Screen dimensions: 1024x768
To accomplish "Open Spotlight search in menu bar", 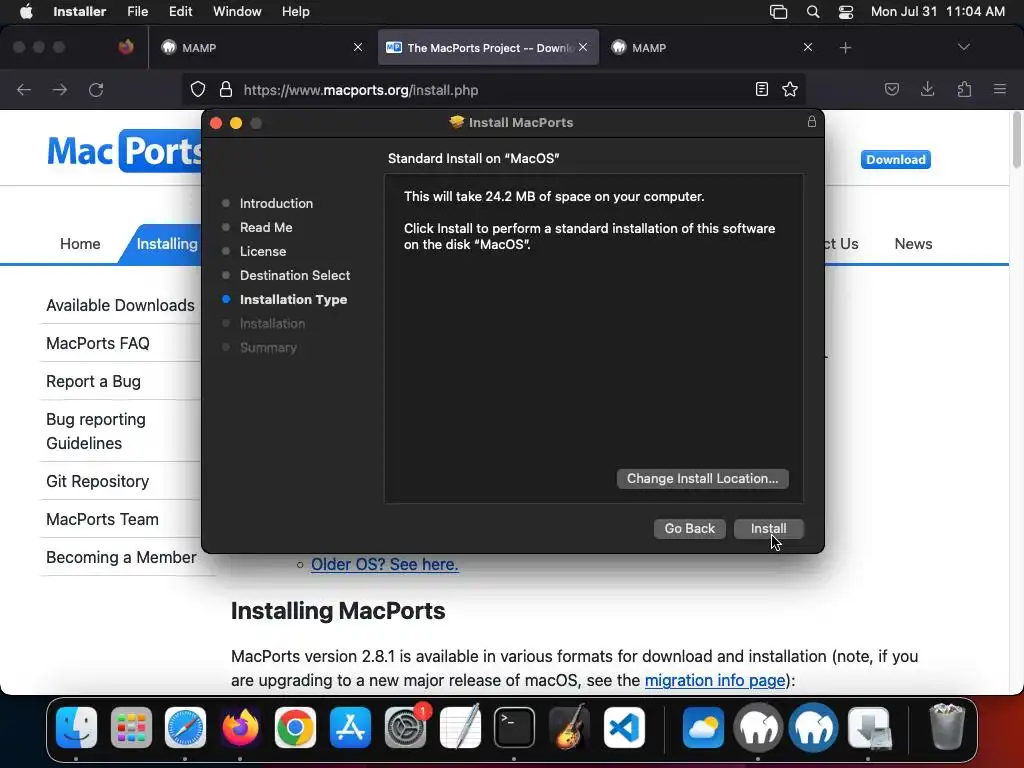I will [x=812, y=12].
